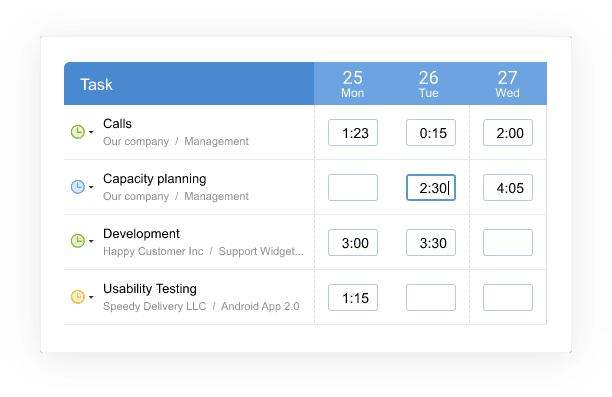Select the Calls Tuesday field showing 0:15
The image size is (612, 397).
pos(431,133)
